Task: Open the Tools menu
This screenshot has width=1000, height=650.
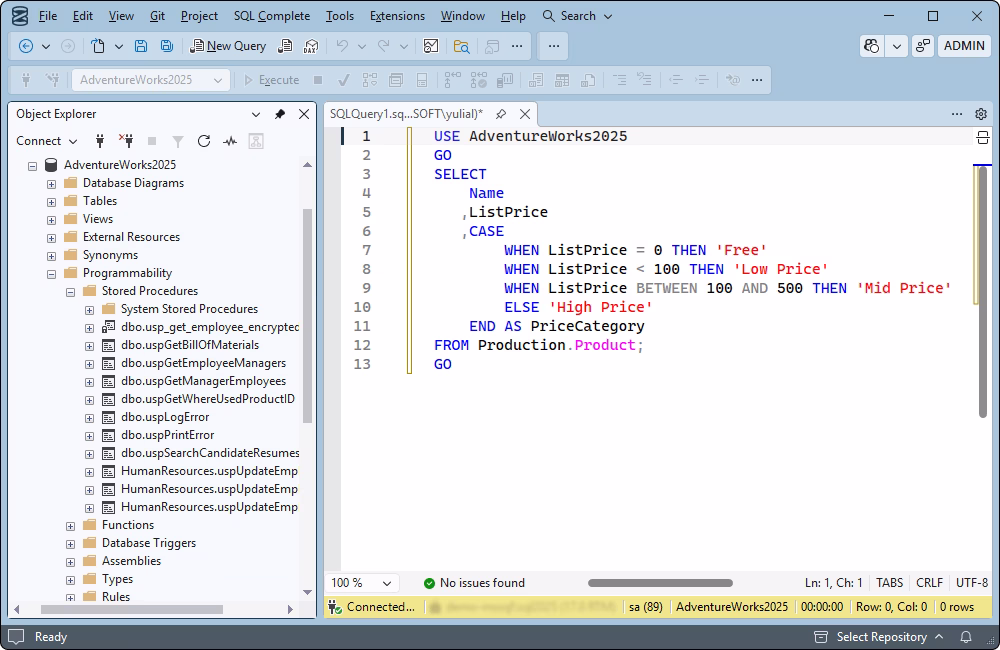Action: [x=339, y=16]
